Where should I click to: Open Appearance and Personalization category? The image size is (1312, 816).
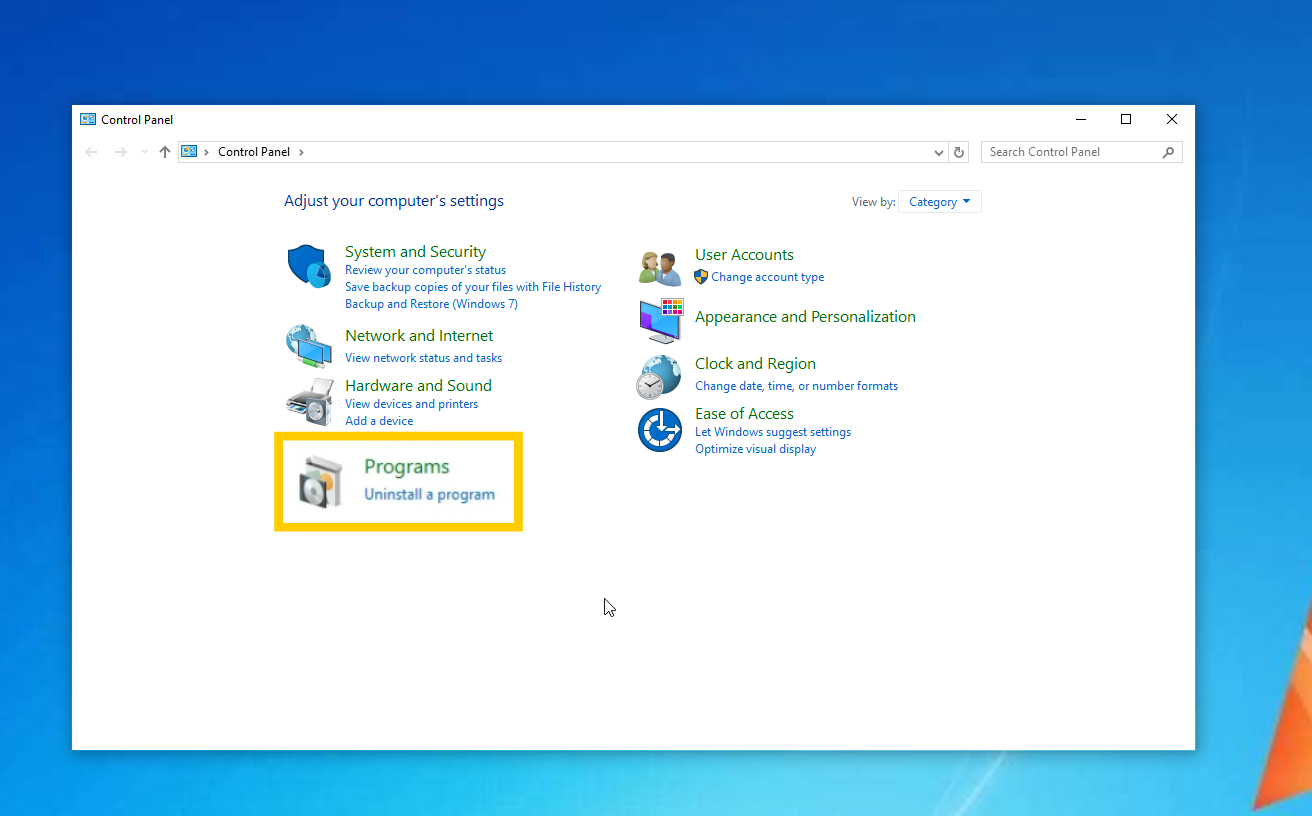click(x=805, y=317)
